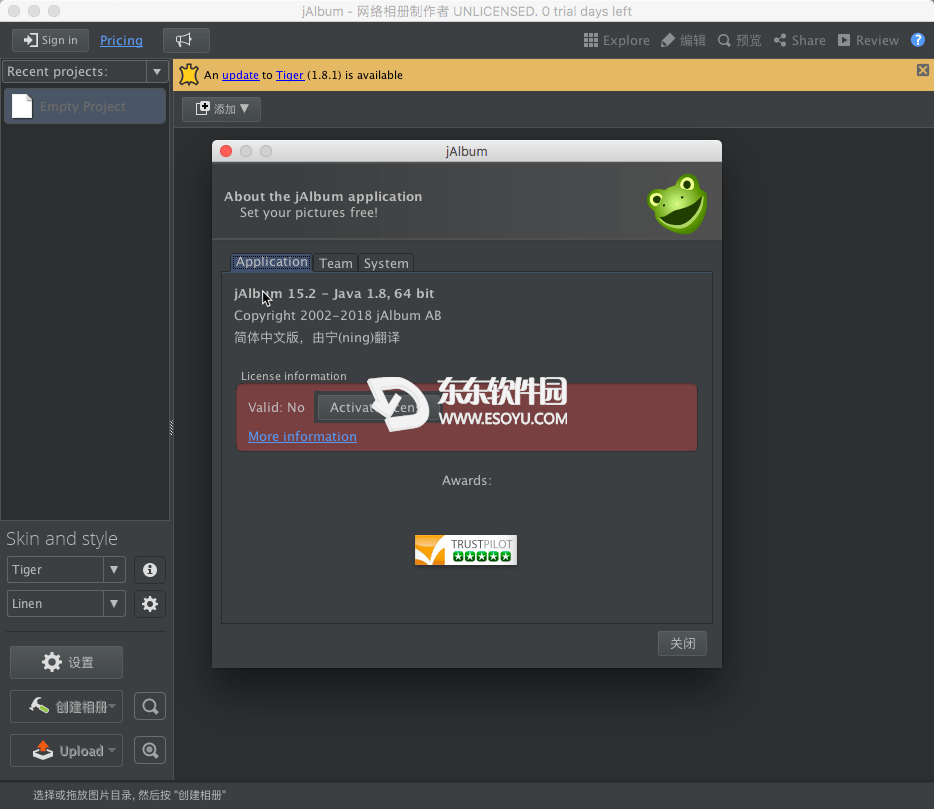Viewport: 934px width, 809px height.
Task: Click the green frog jAlbum logo
Action: [x=677, y=204]
